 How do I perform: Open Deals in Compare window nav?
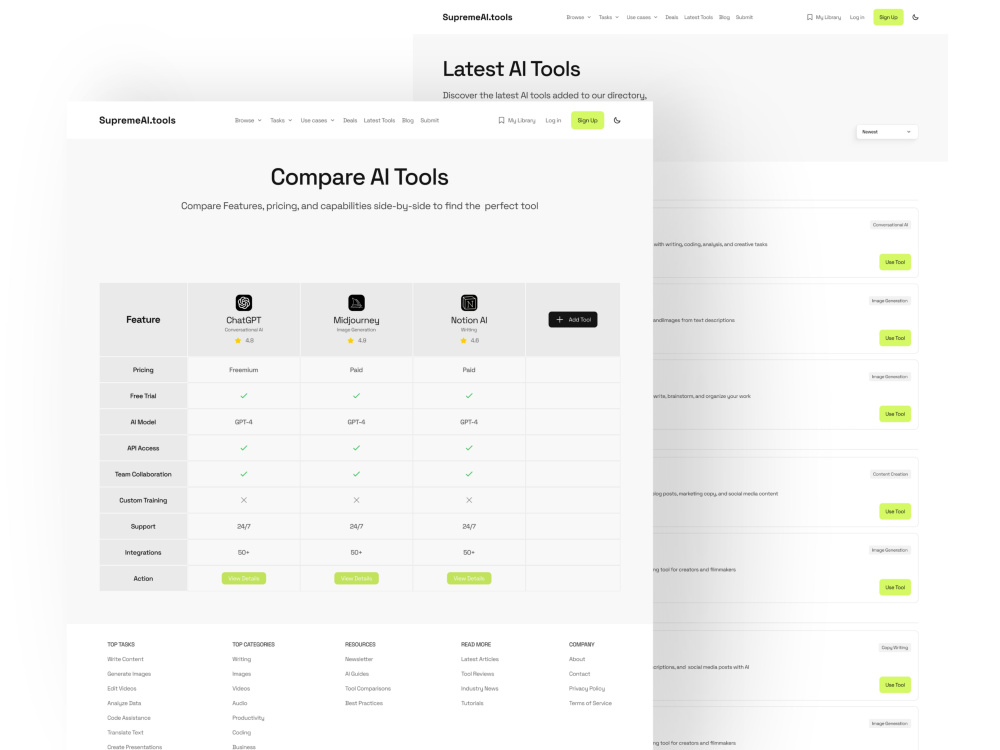pyautogui.click(x=350, y=121)
